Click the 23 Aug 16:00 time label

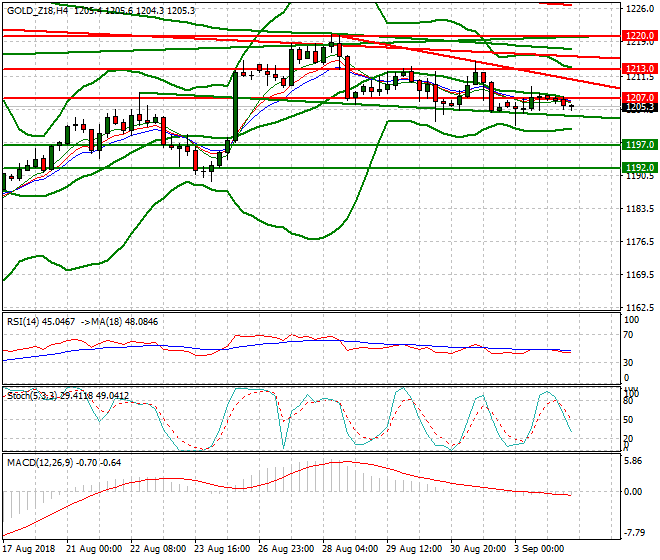coord(222,549)
